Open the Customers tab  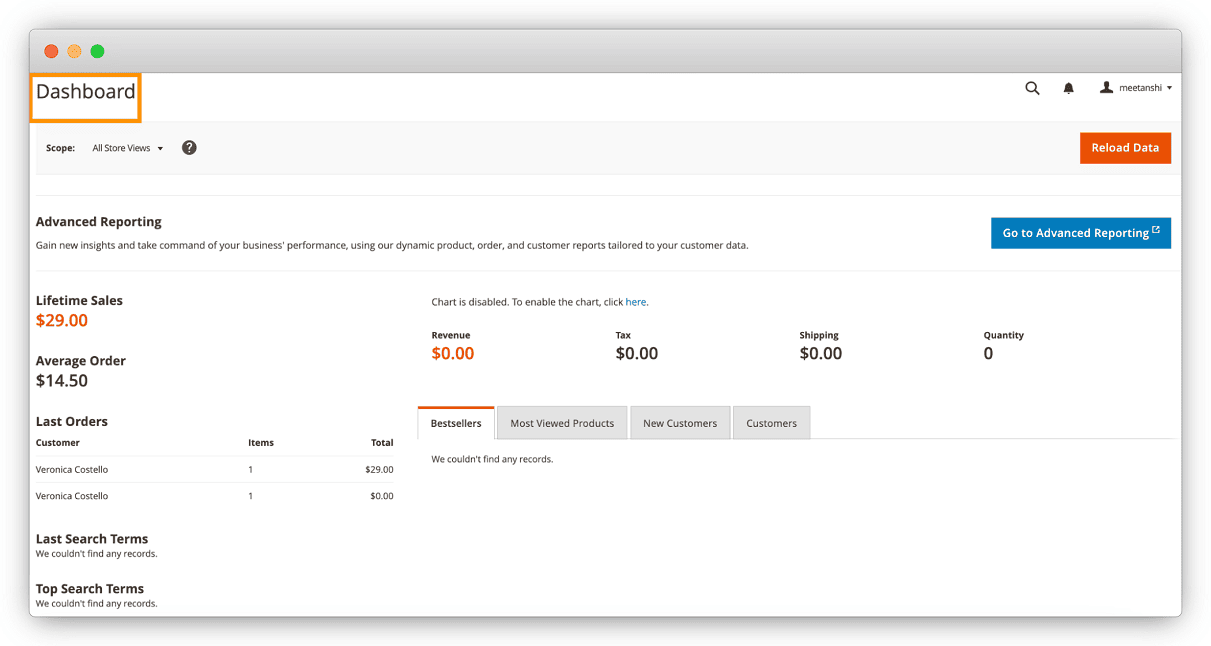pos(771,423)
